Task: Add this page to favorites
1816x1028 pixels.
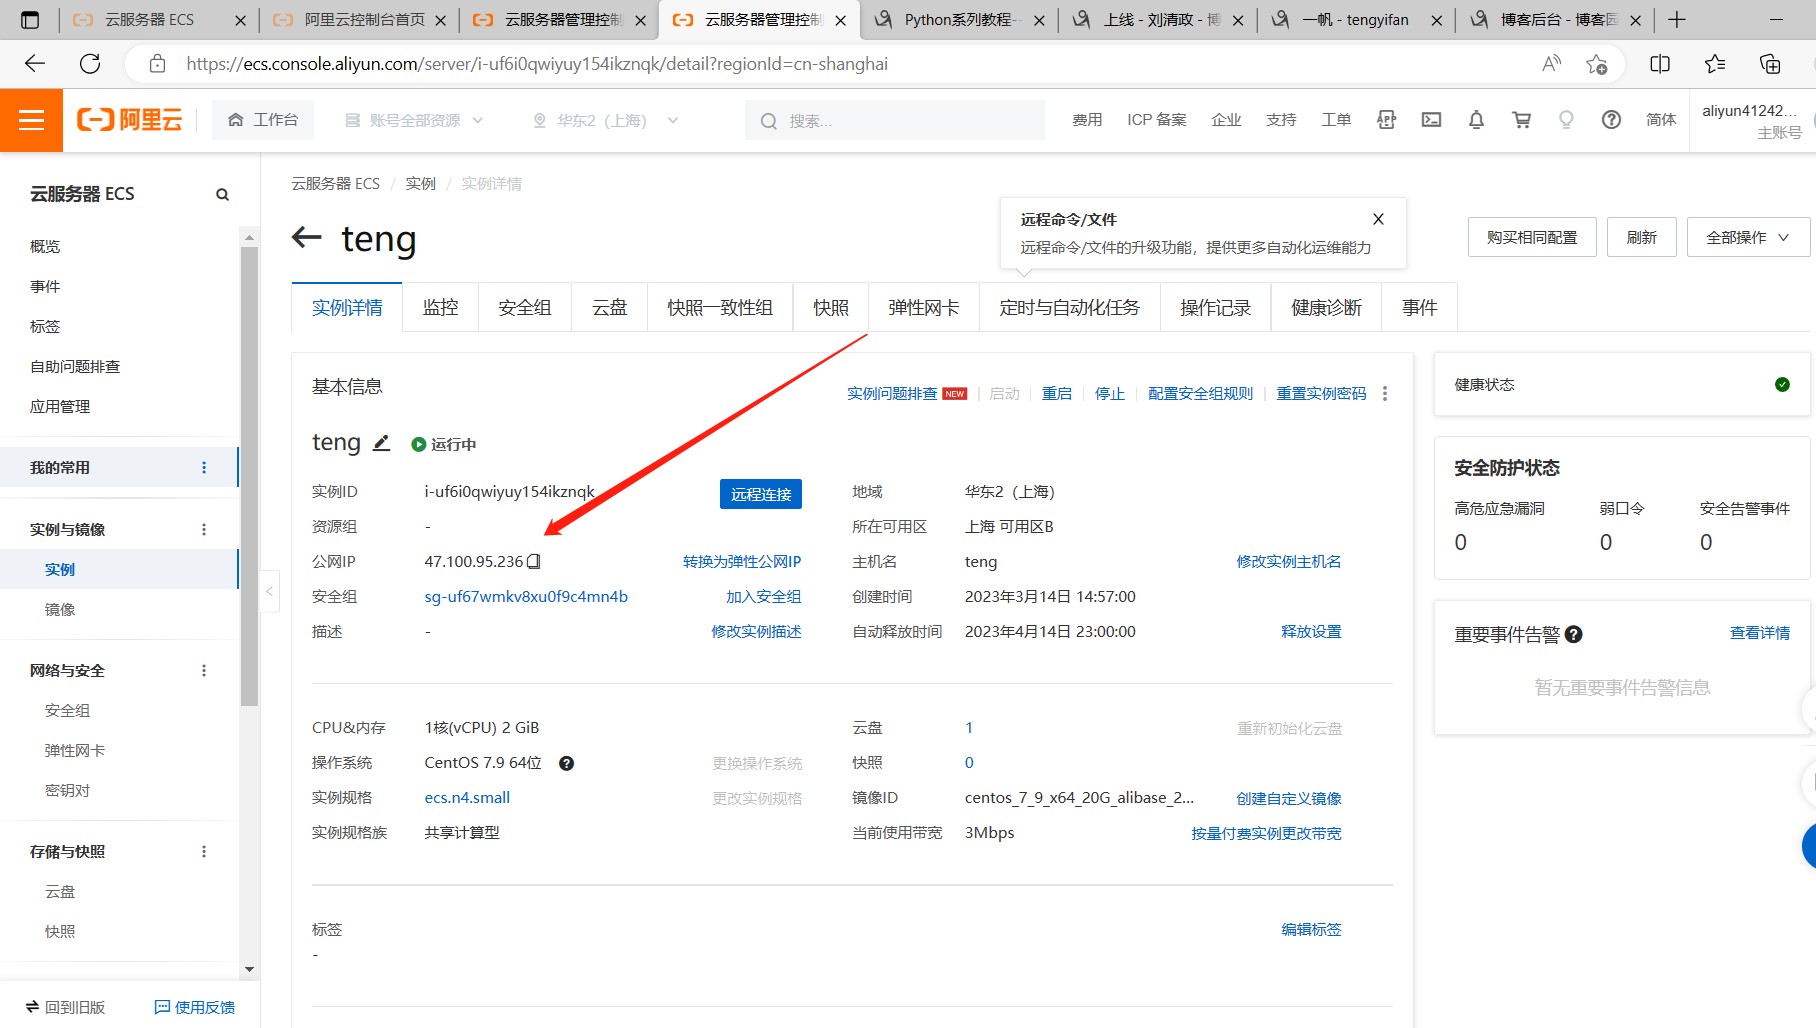Action: 1596,64
